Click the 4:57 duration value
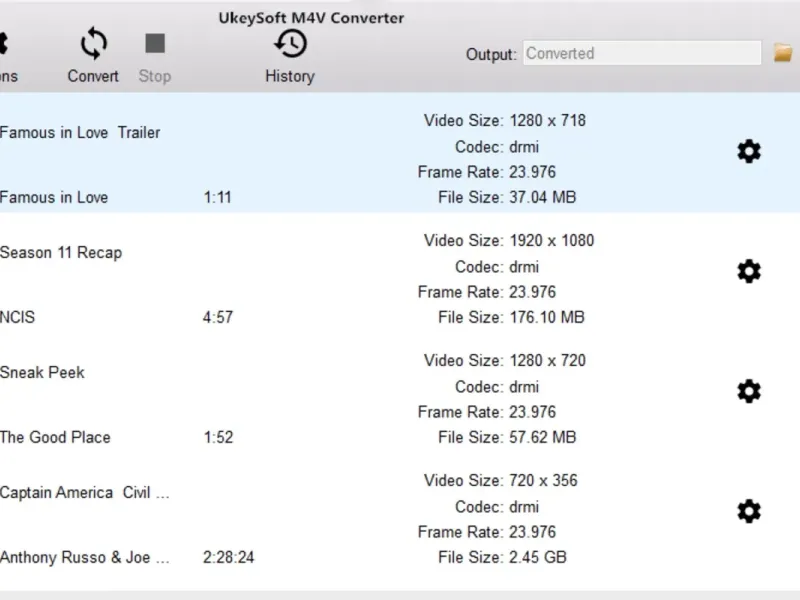Image resolution: width=800 pixels, height=600 pixels. pos(218,317)
